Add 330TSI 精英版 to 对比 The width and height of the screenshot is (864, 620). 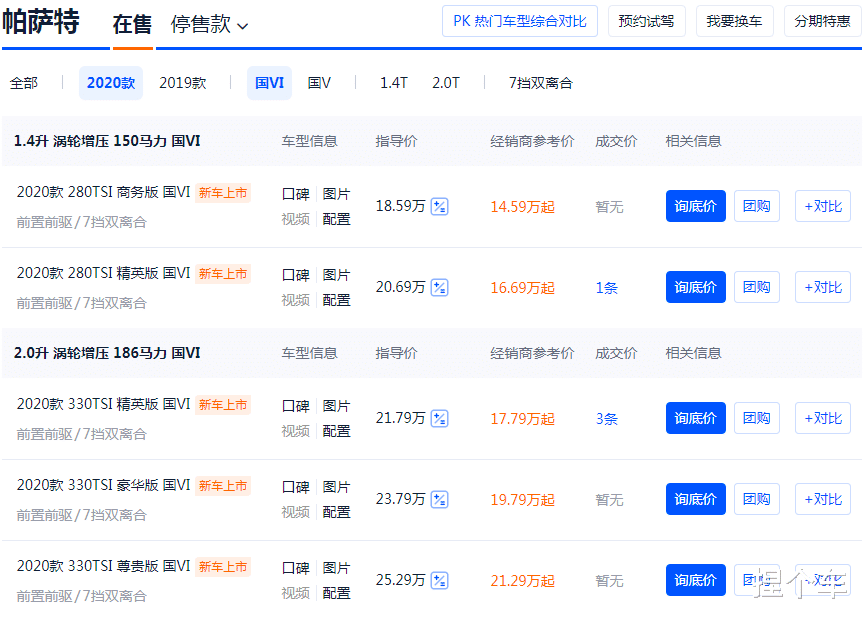click(x=823, y=418)
